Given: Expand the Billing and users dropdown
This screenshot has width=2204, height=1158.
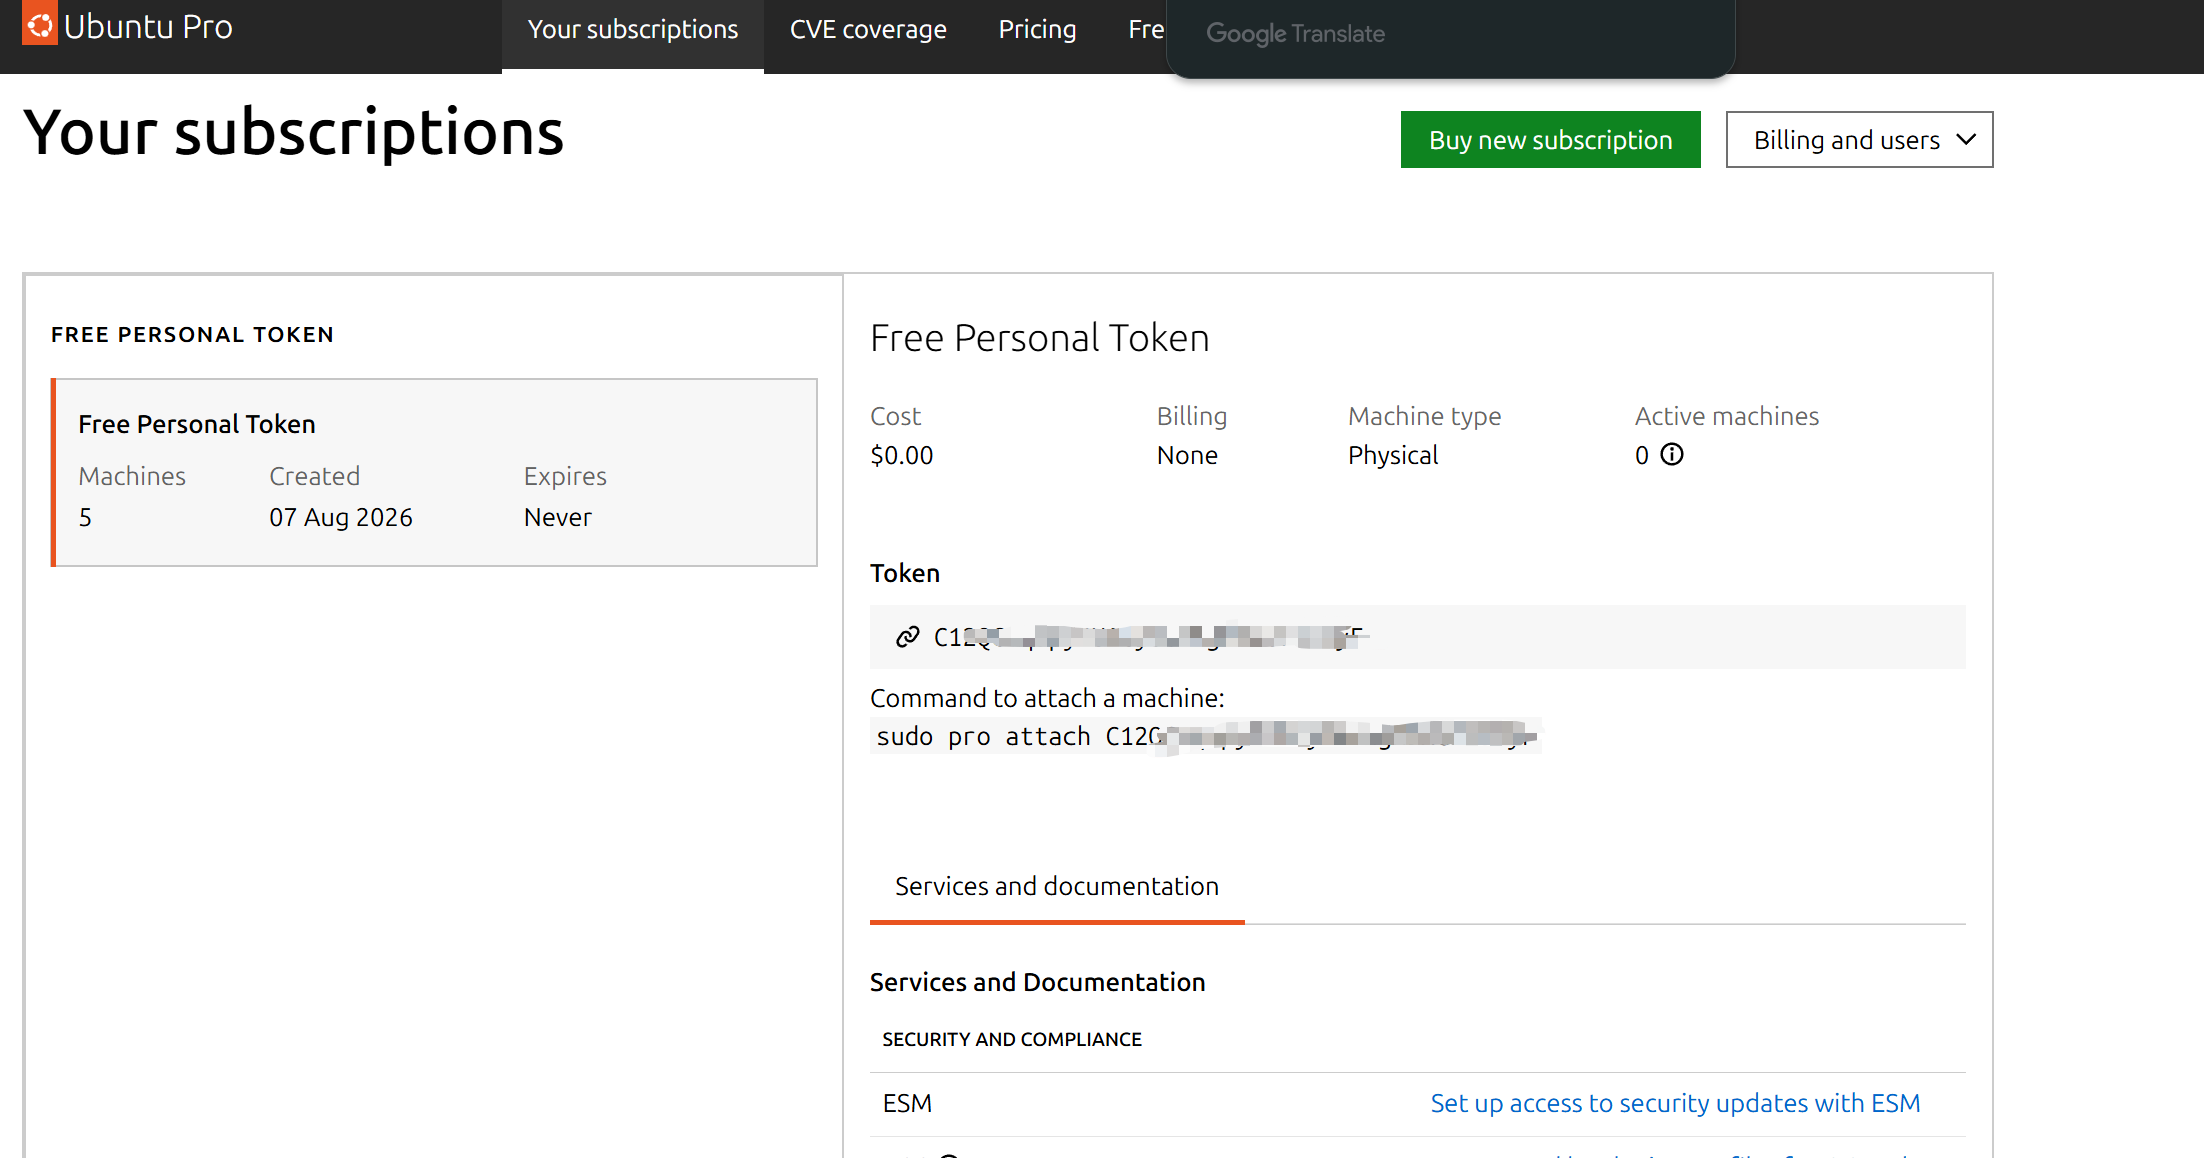Looking at the screenshot, I should click(1859, 140).
